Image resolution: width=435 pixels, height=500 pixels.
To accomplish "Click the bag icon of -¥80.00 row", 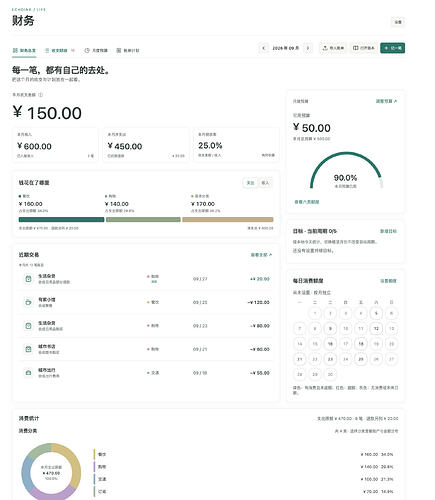I will pyautogui.click(x=28, y=326).
